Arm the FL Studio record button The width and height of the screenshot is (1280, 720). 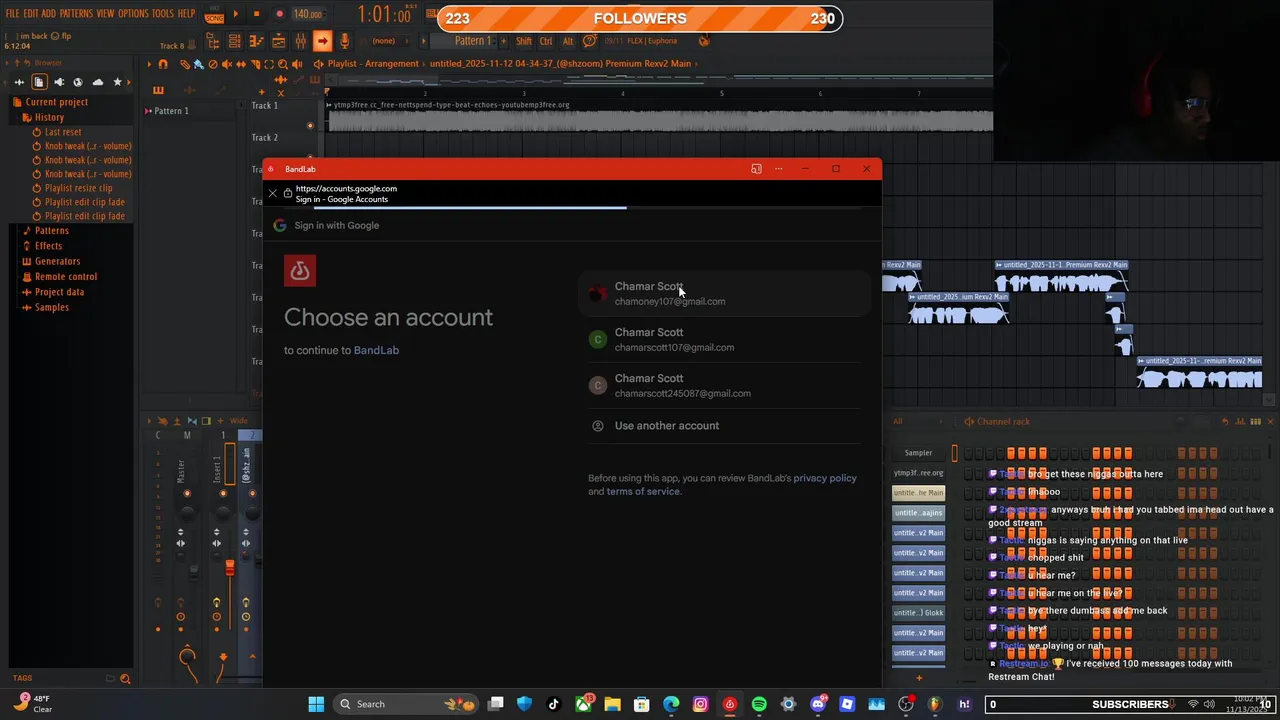coord(279,14)
